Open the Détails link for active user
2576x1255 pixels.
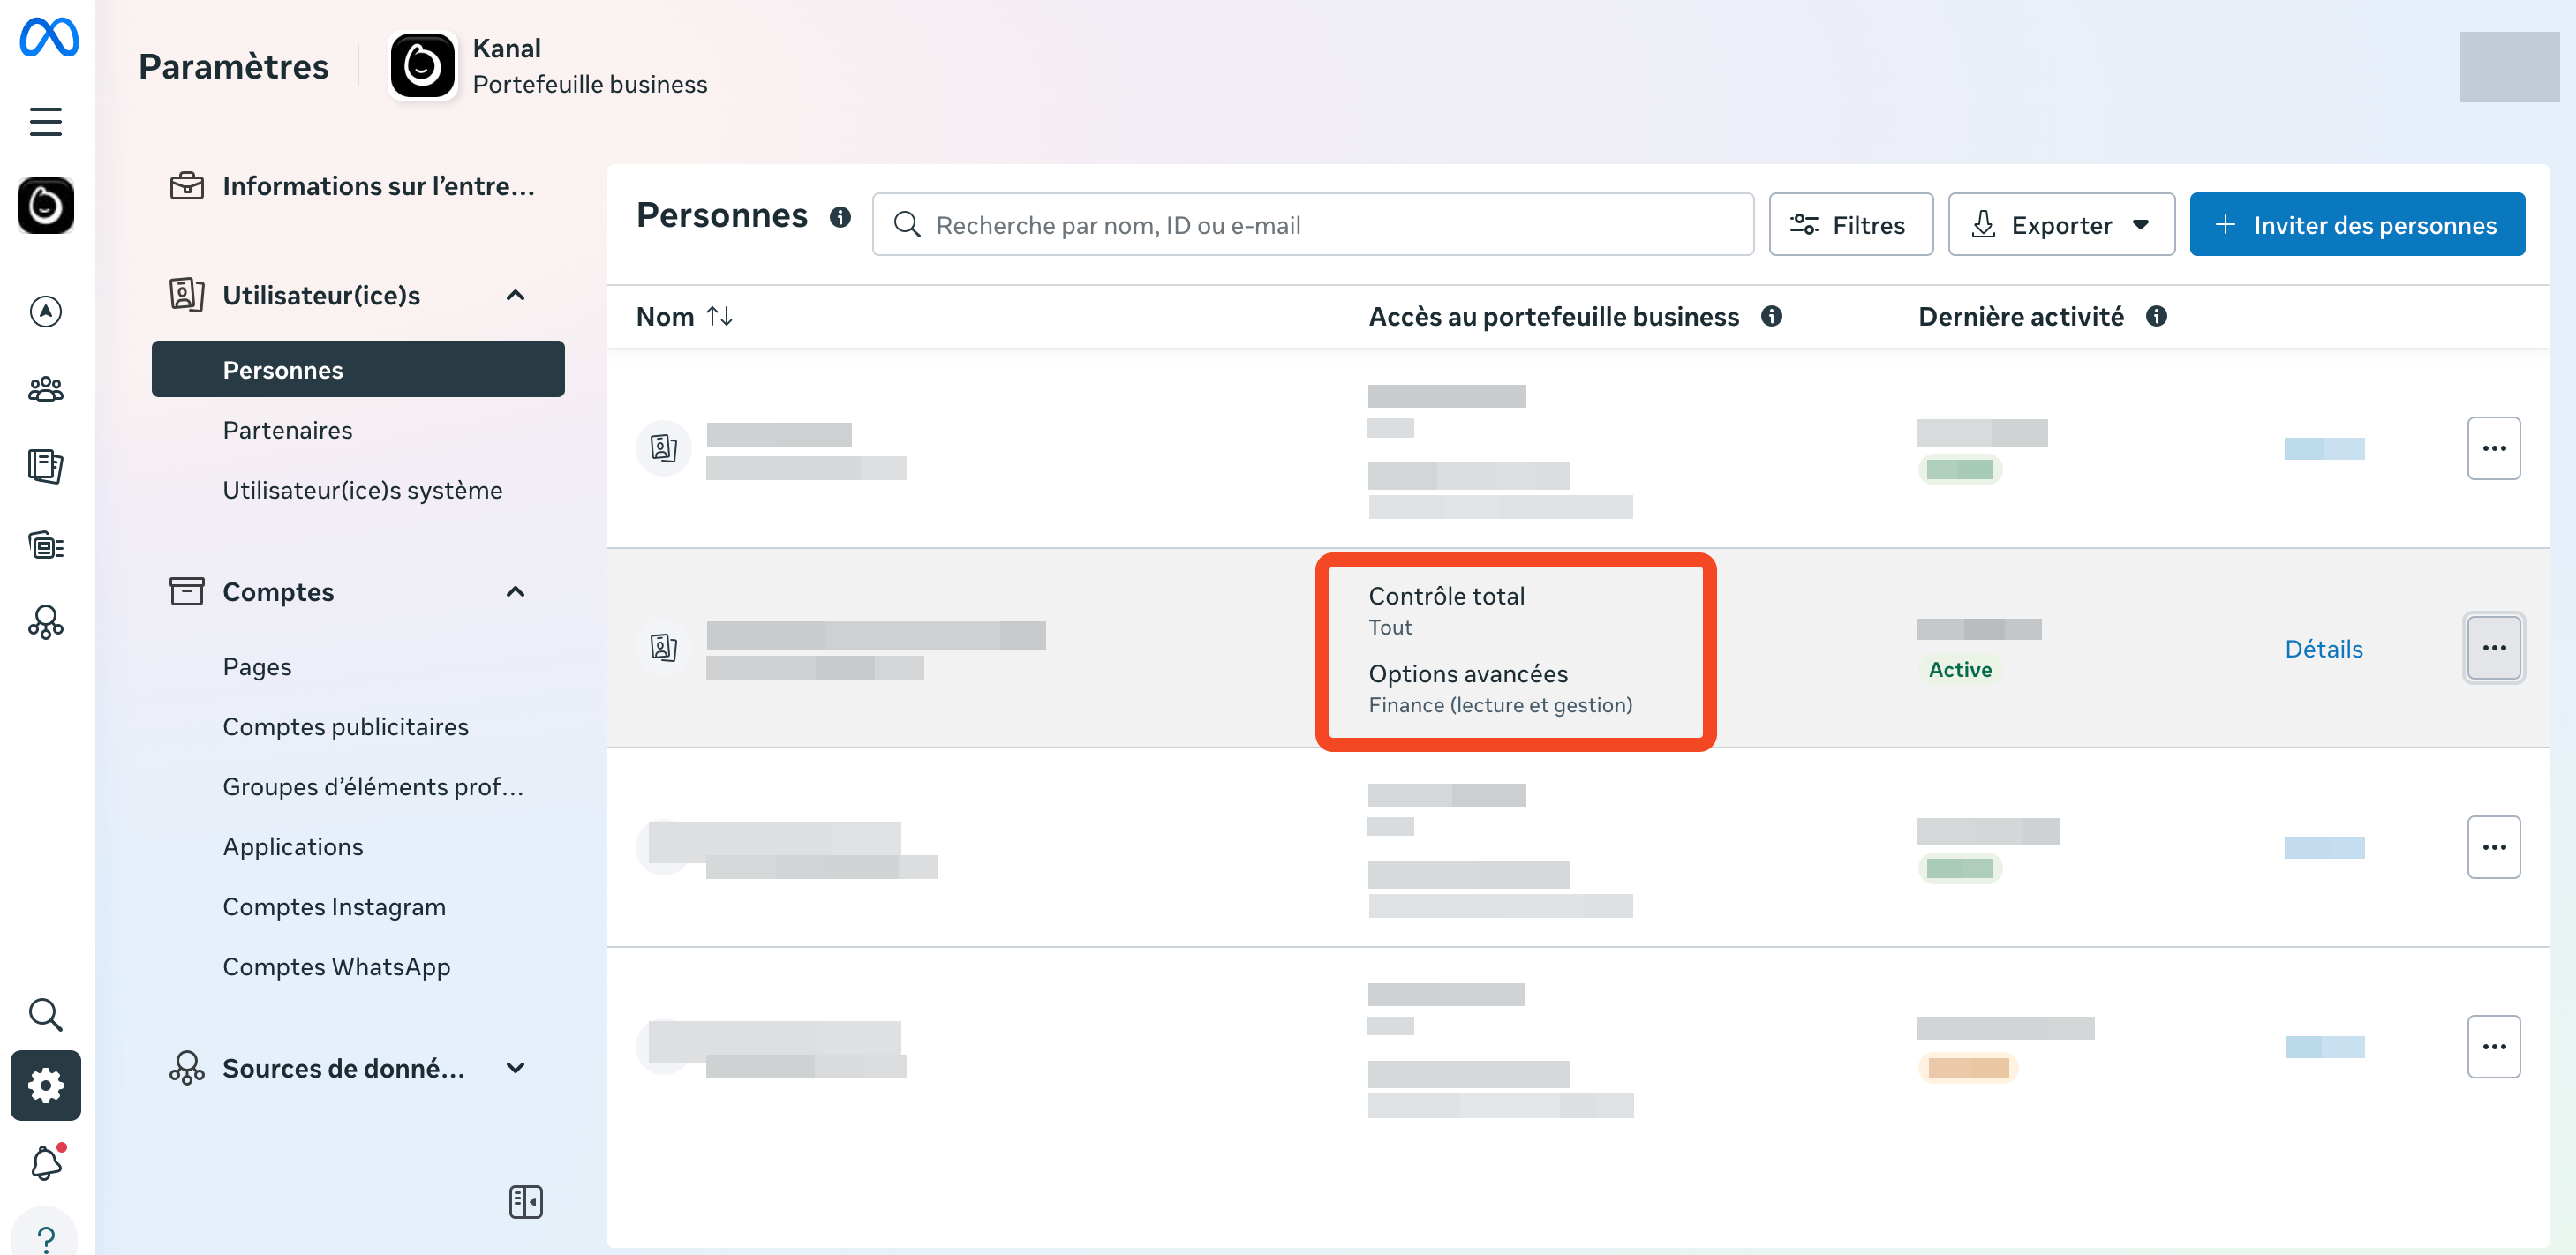tap(2323, 649)
